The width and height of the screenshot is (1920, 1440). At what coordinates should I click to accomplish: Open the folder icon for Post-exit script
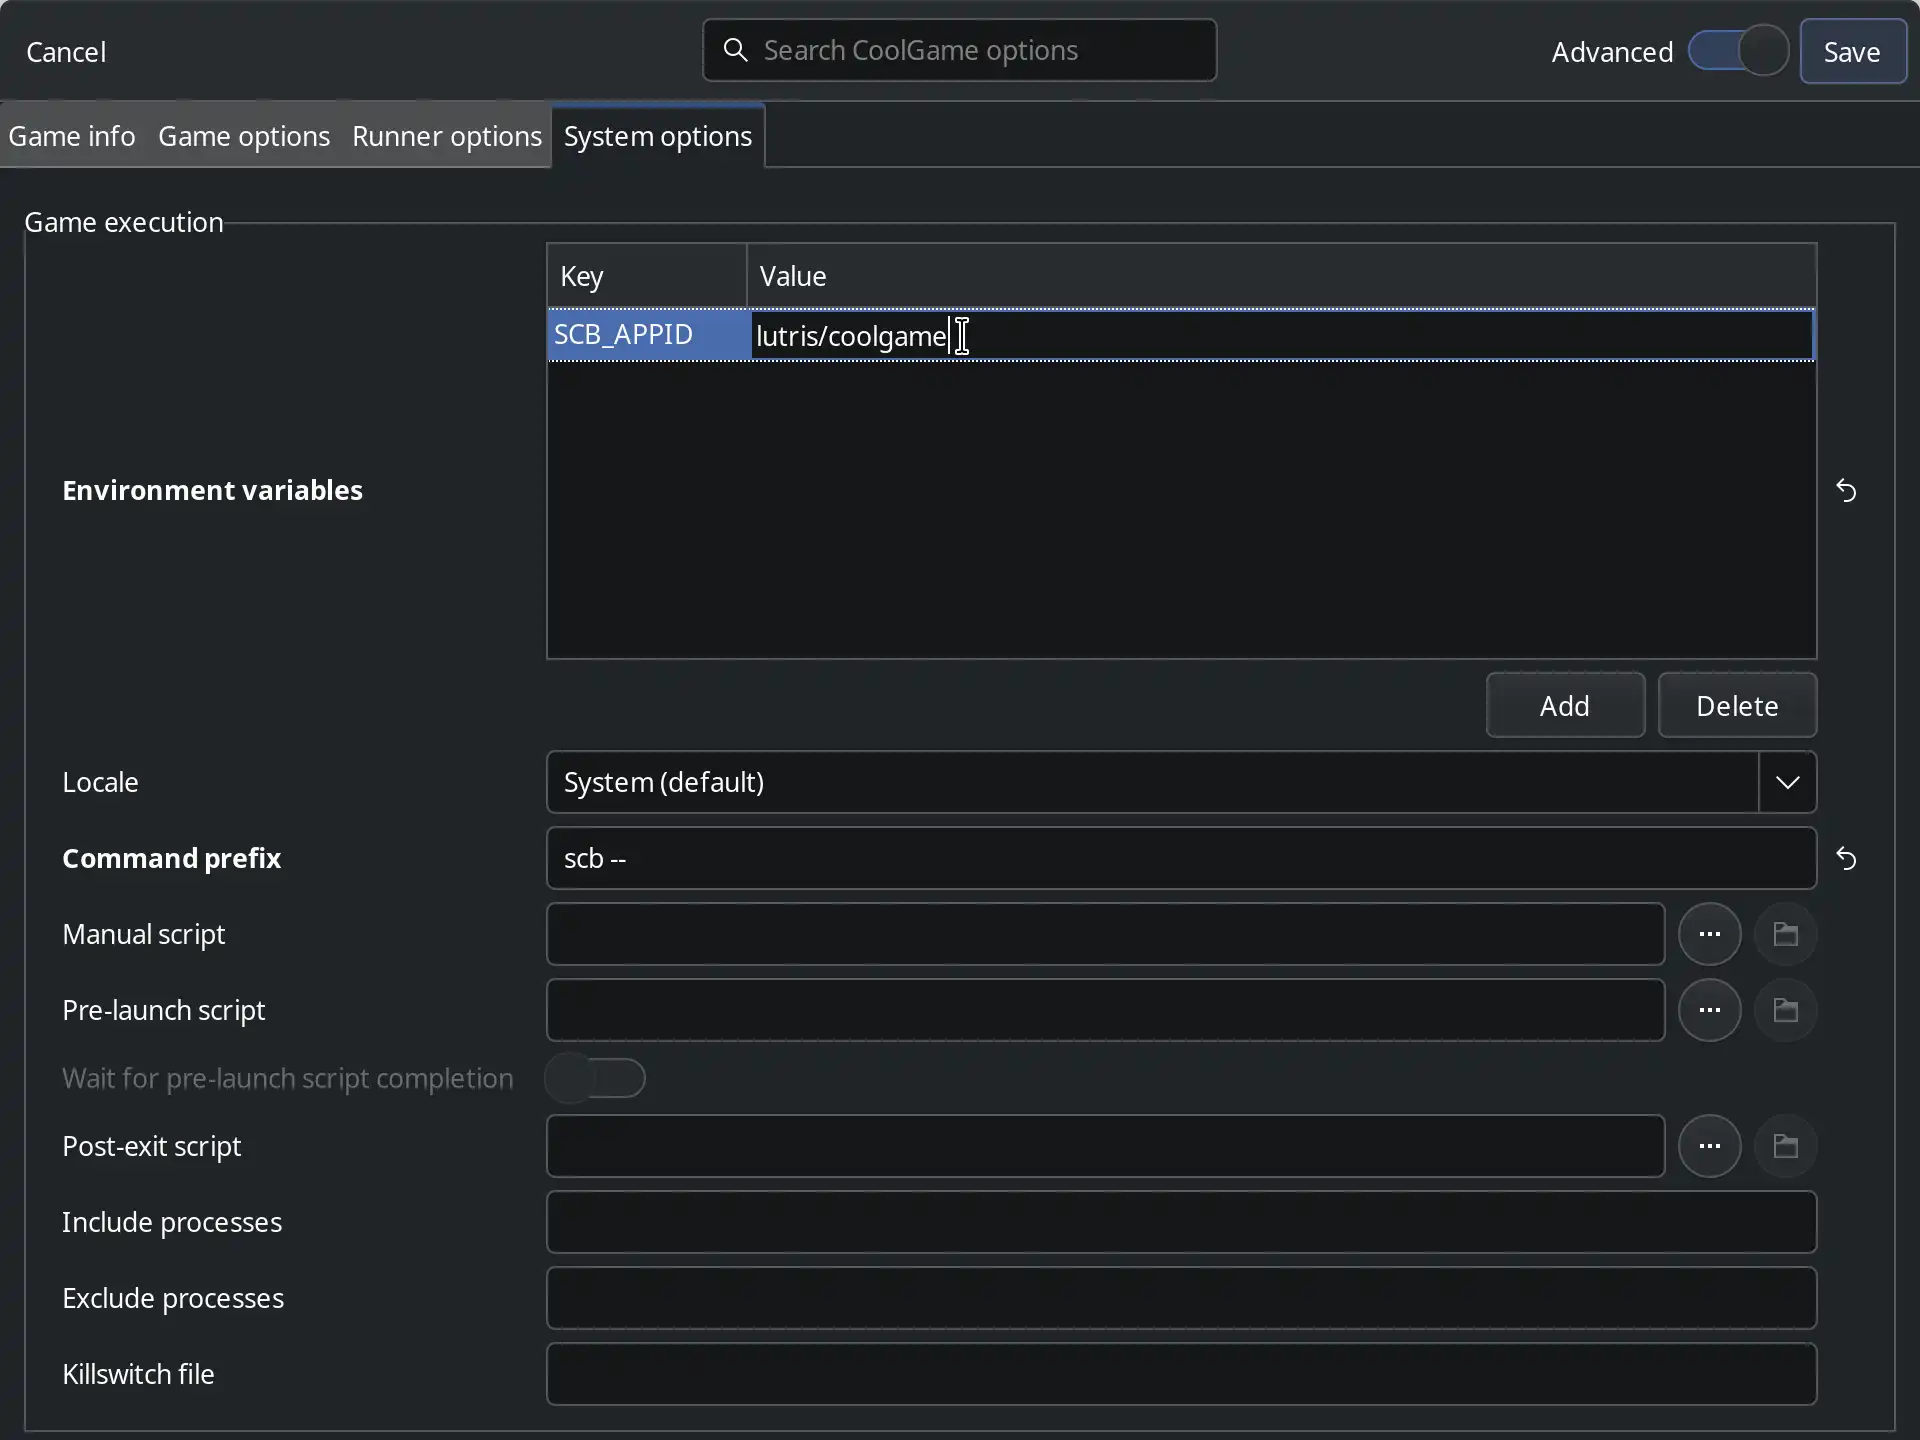point(1785,1146)
